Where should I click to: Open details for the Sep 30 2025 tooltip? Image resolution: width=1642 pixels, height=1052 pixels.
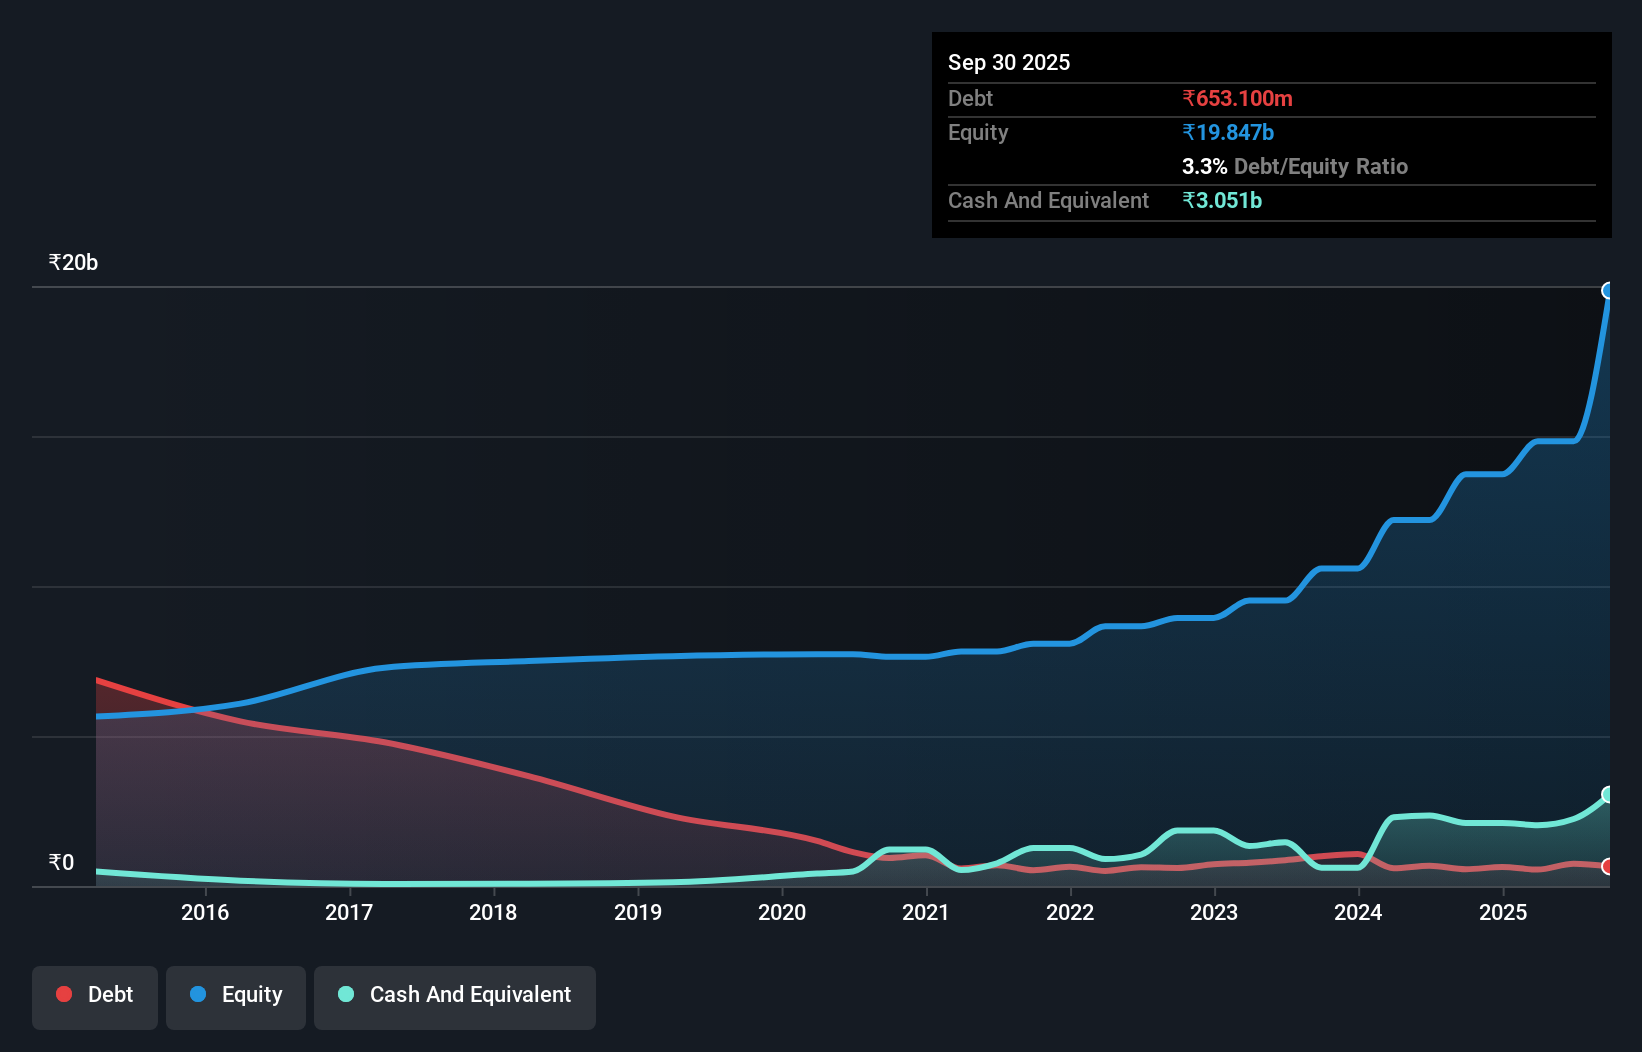click(x=1009, y=62)
